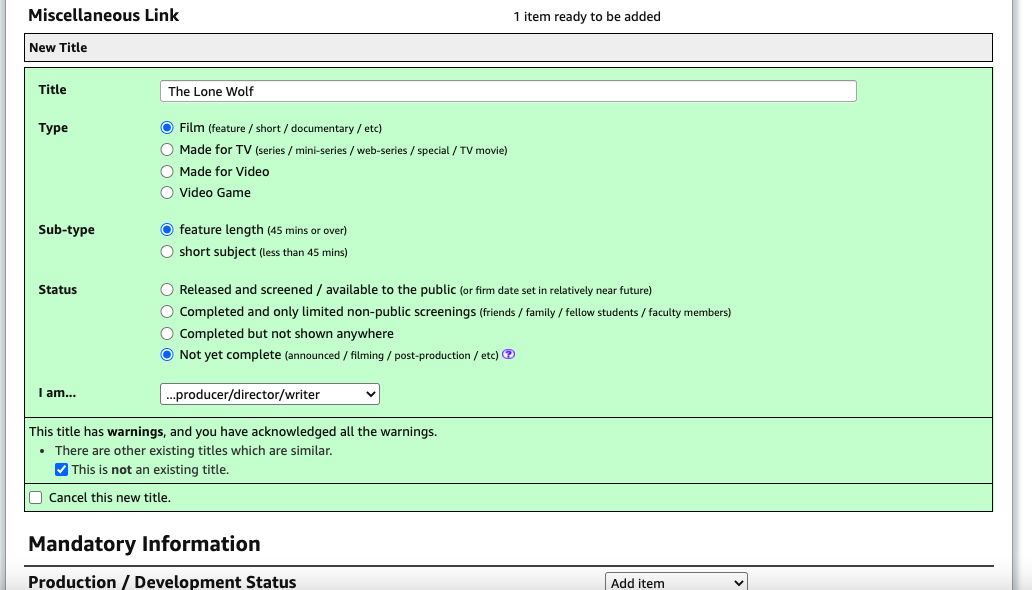Image resolution: width=1032 pixels, height=590 pixels.
Task: Click the Title text field
Action: coord(508,91)
